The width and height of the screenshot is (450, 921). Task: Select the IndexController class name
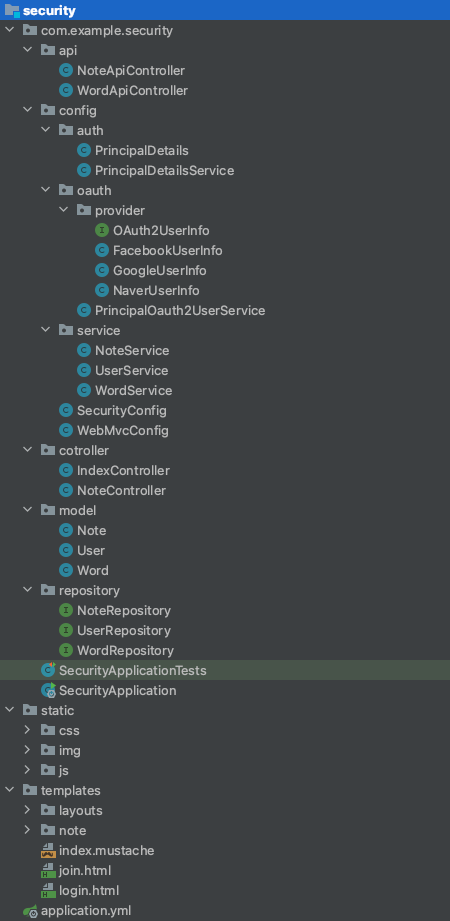(123, 470)
